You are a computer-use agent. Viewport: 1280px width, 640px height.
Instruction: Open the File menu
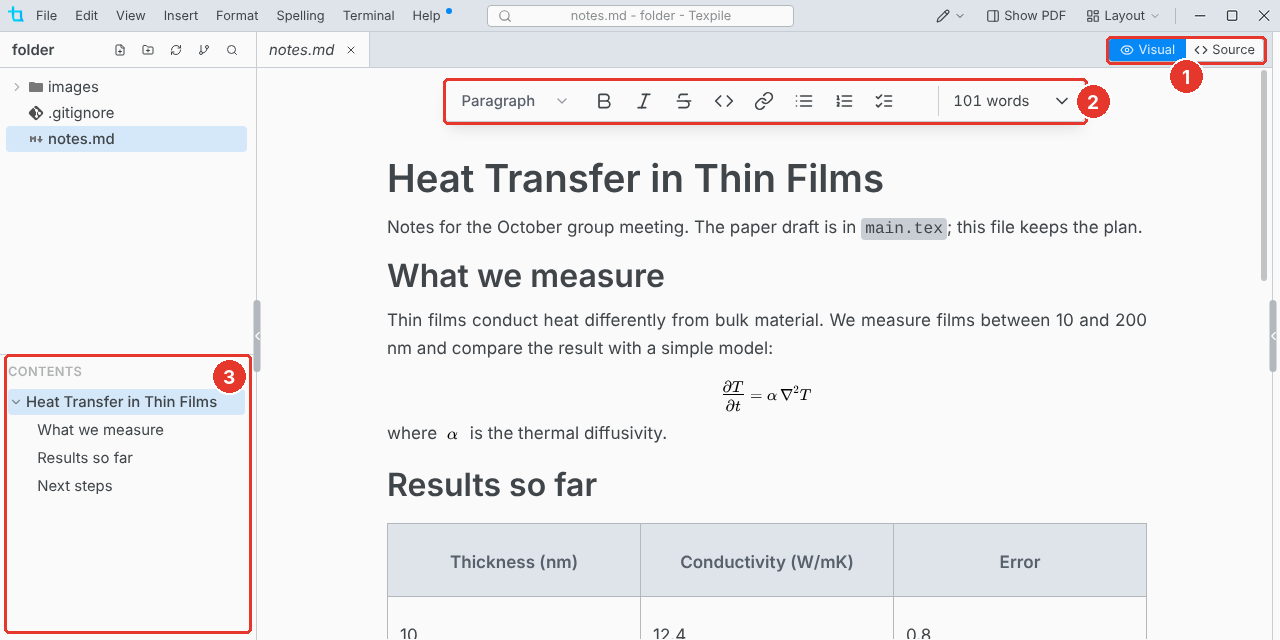pyautogui.click(x=46, y=16)
